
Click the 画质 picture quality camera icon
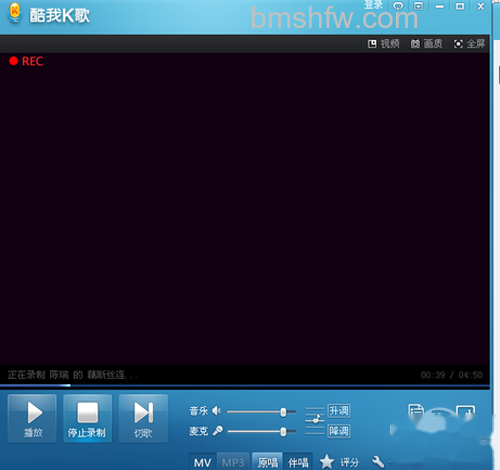[x=415, y=44]
